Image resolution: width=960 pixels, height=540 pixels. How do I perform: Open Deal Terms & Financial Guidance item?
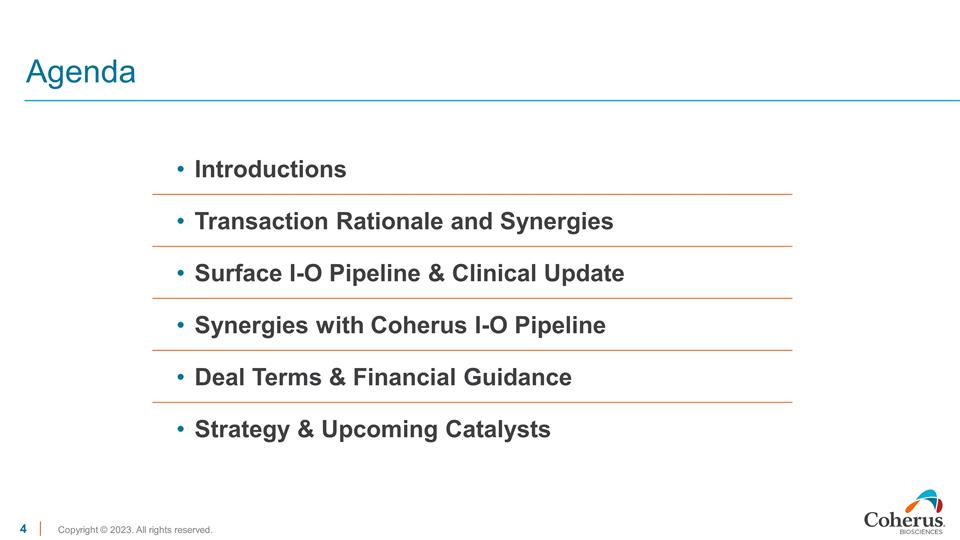click(x=383, y=378)
